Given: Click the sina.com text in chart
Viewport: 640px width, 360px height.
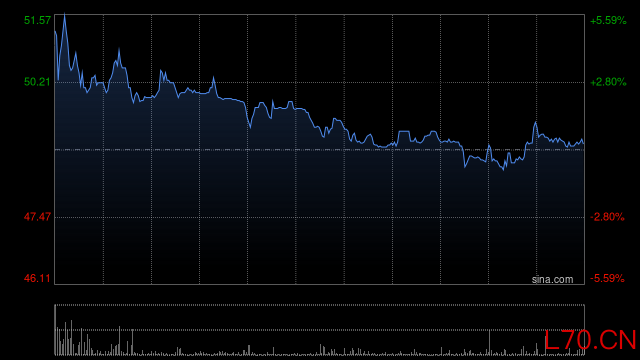Looking at the screenshot, I should click(552, 280).
